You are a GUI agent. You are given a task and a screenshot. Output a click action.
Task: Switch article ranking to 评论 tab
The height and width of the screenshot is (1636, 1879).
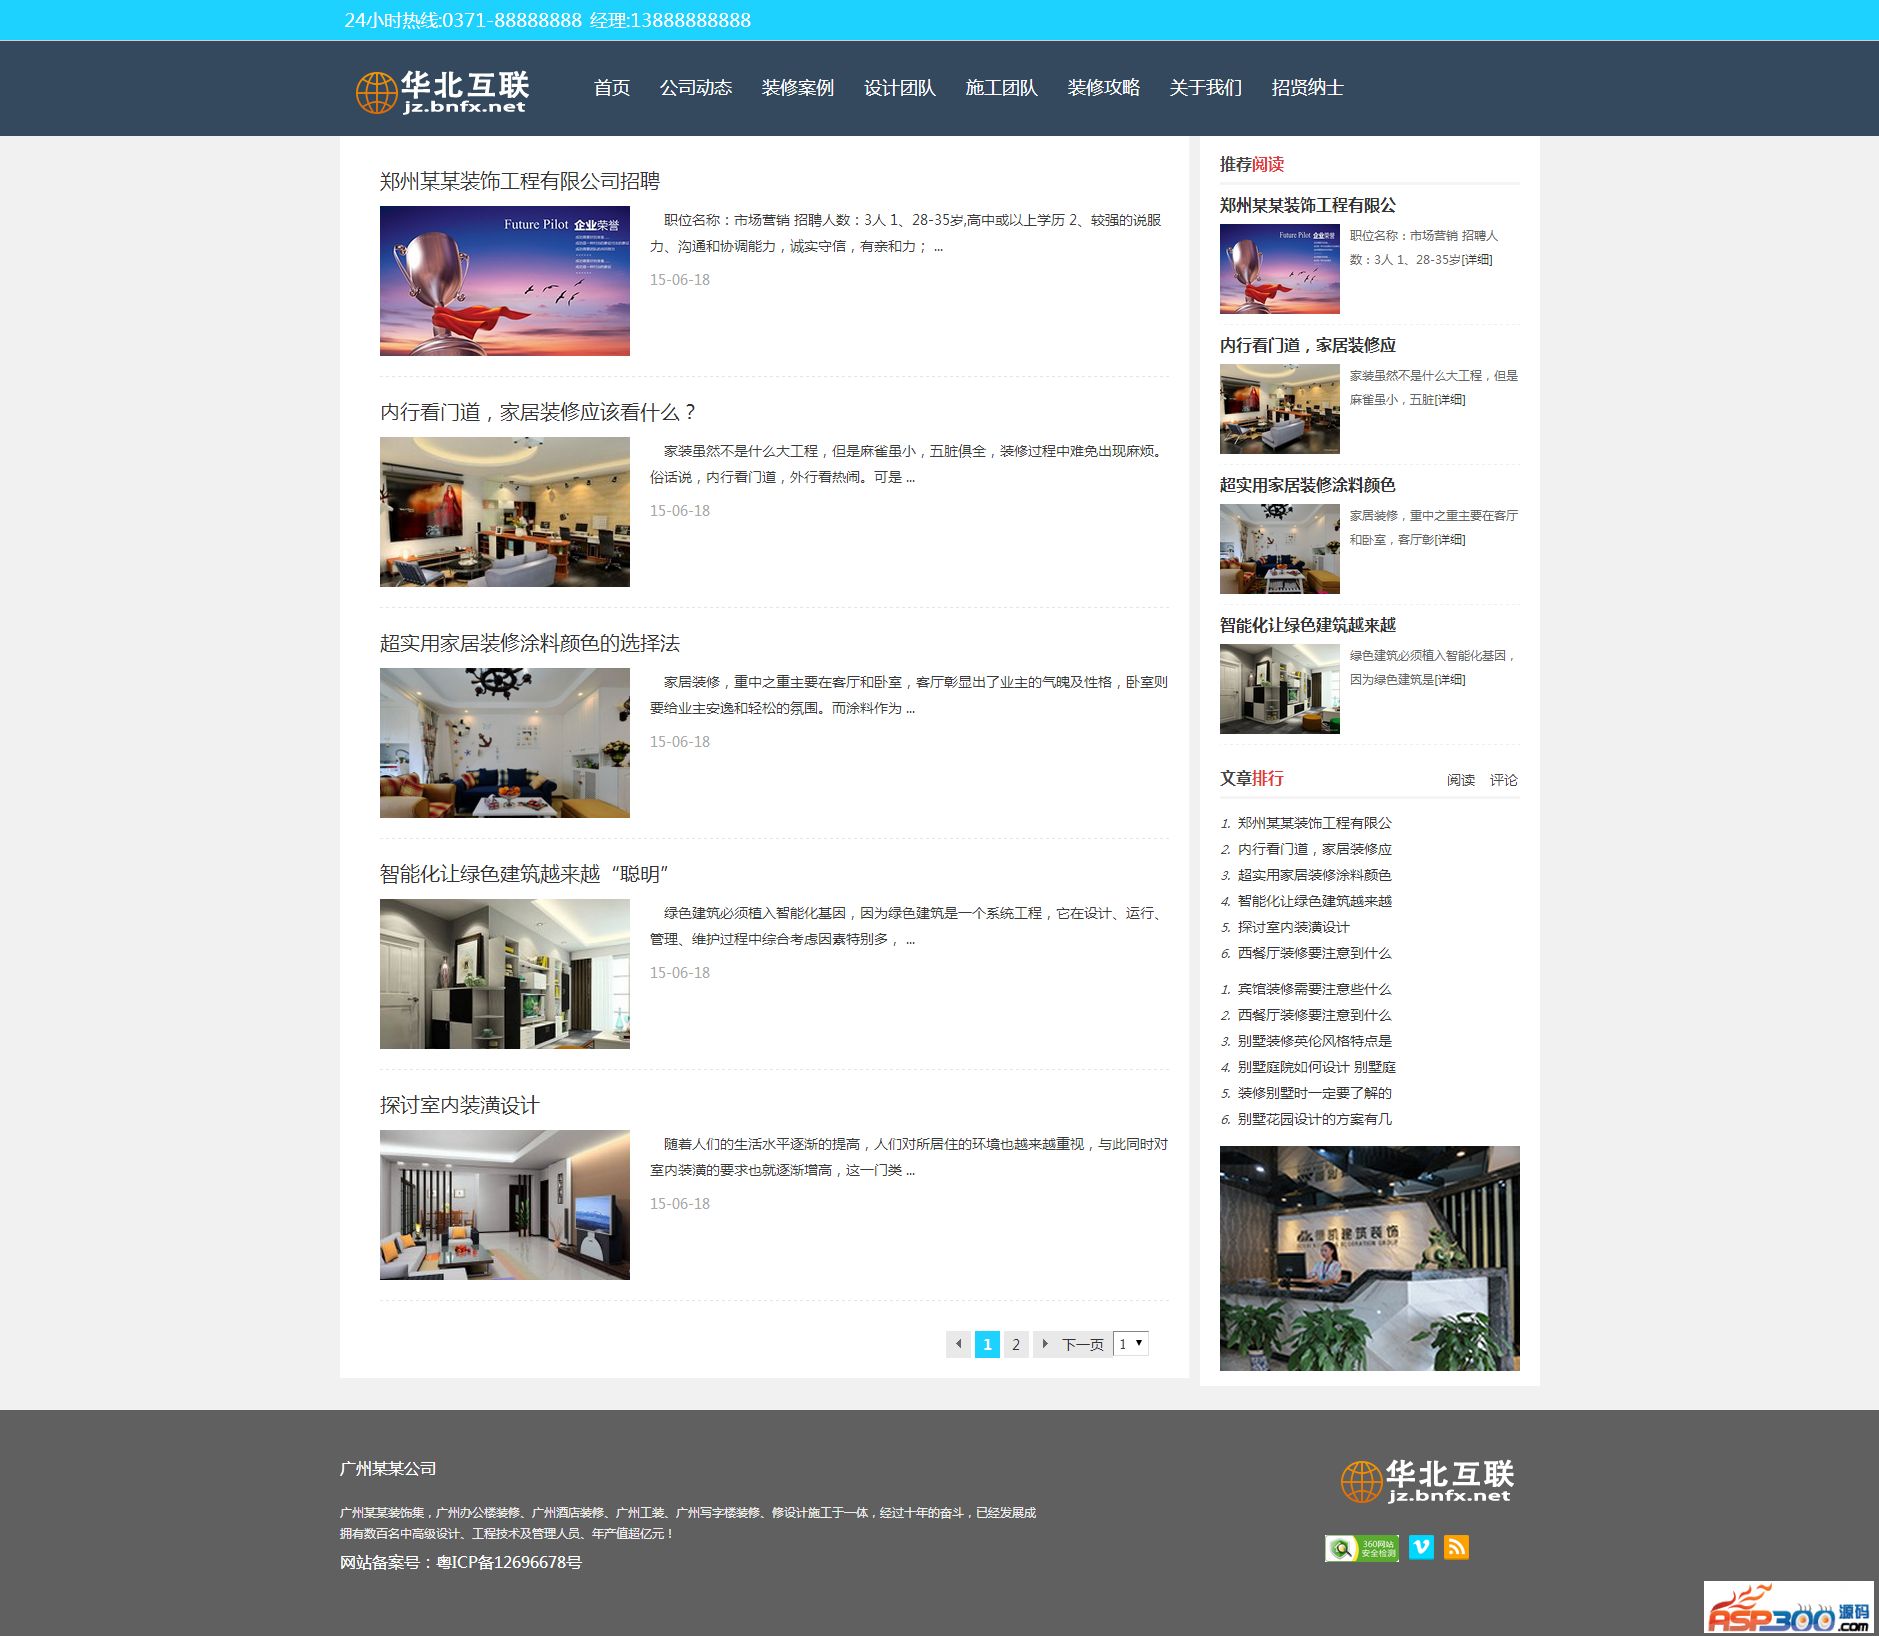coord(1503,780)
